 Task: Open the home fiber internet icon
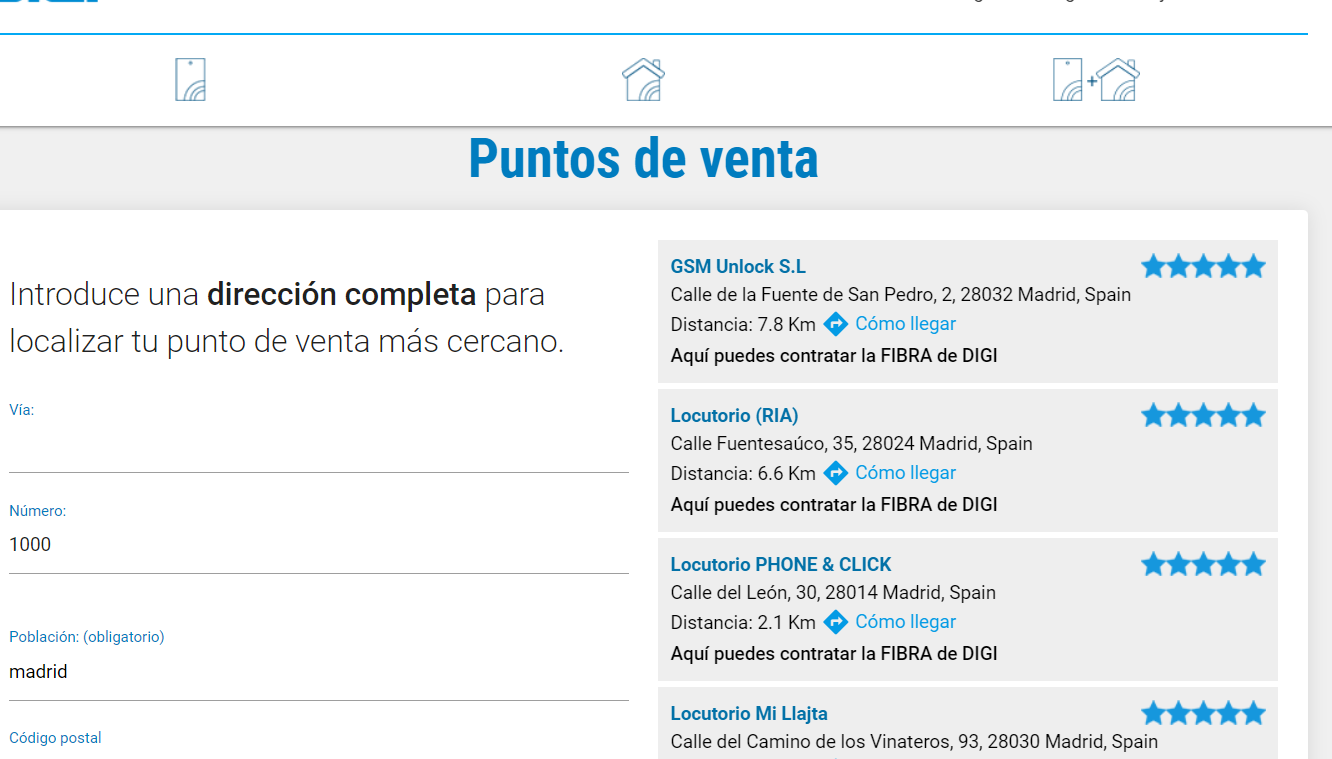point(643,79)
